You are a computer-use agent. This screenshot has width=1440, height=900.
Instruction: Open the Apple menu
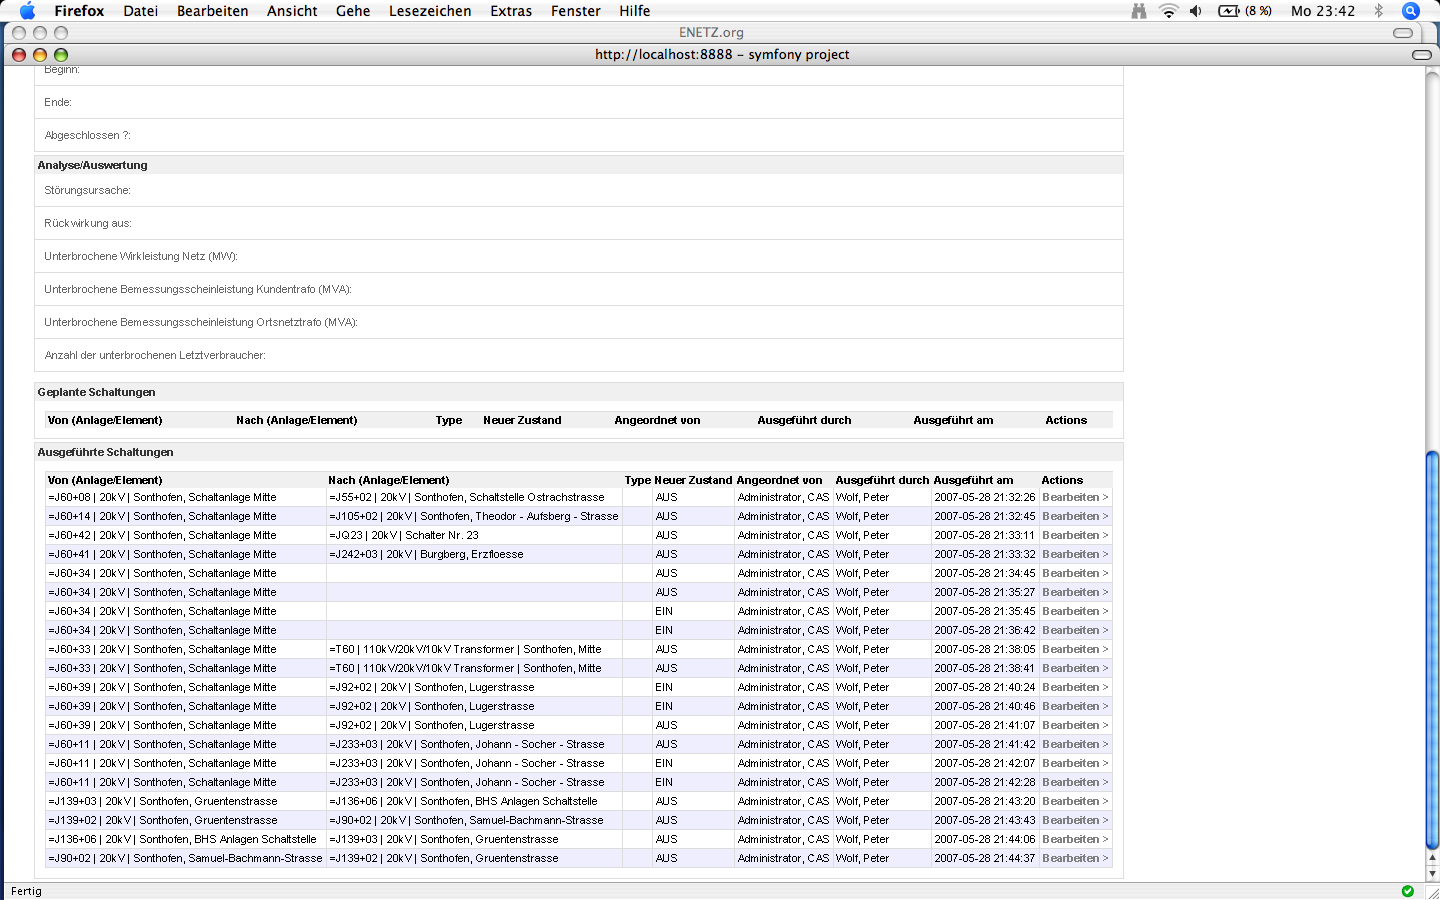pyautogui.click(x=27, y=11)
